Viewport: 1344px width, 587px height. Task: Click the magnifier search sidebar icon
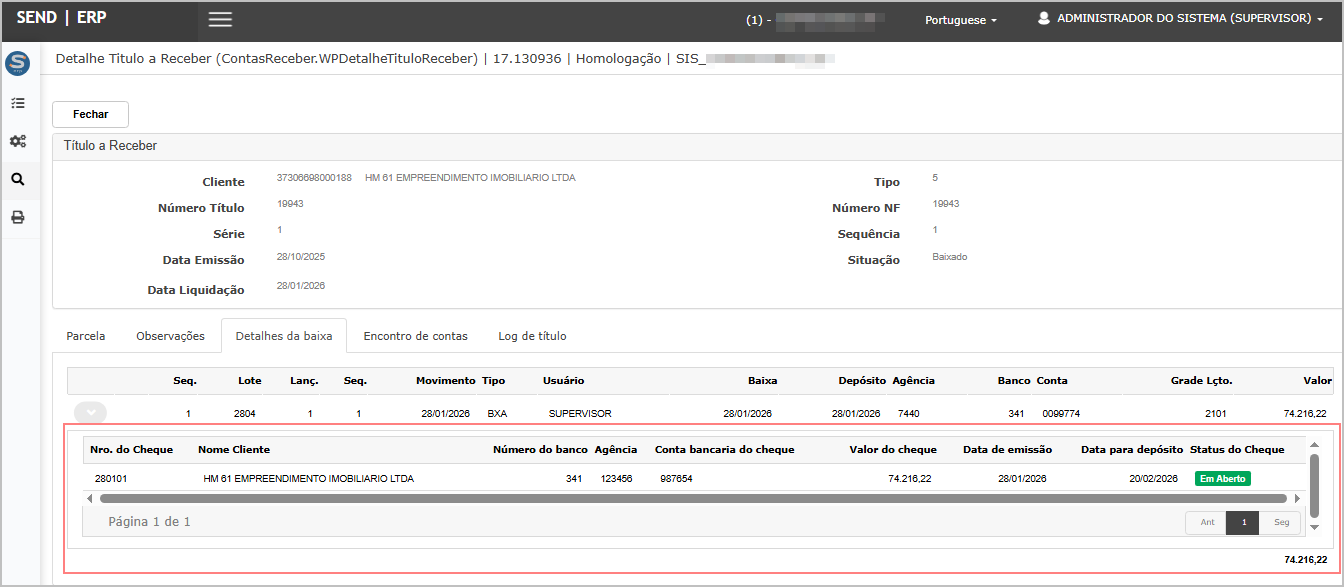coord(17,180)
